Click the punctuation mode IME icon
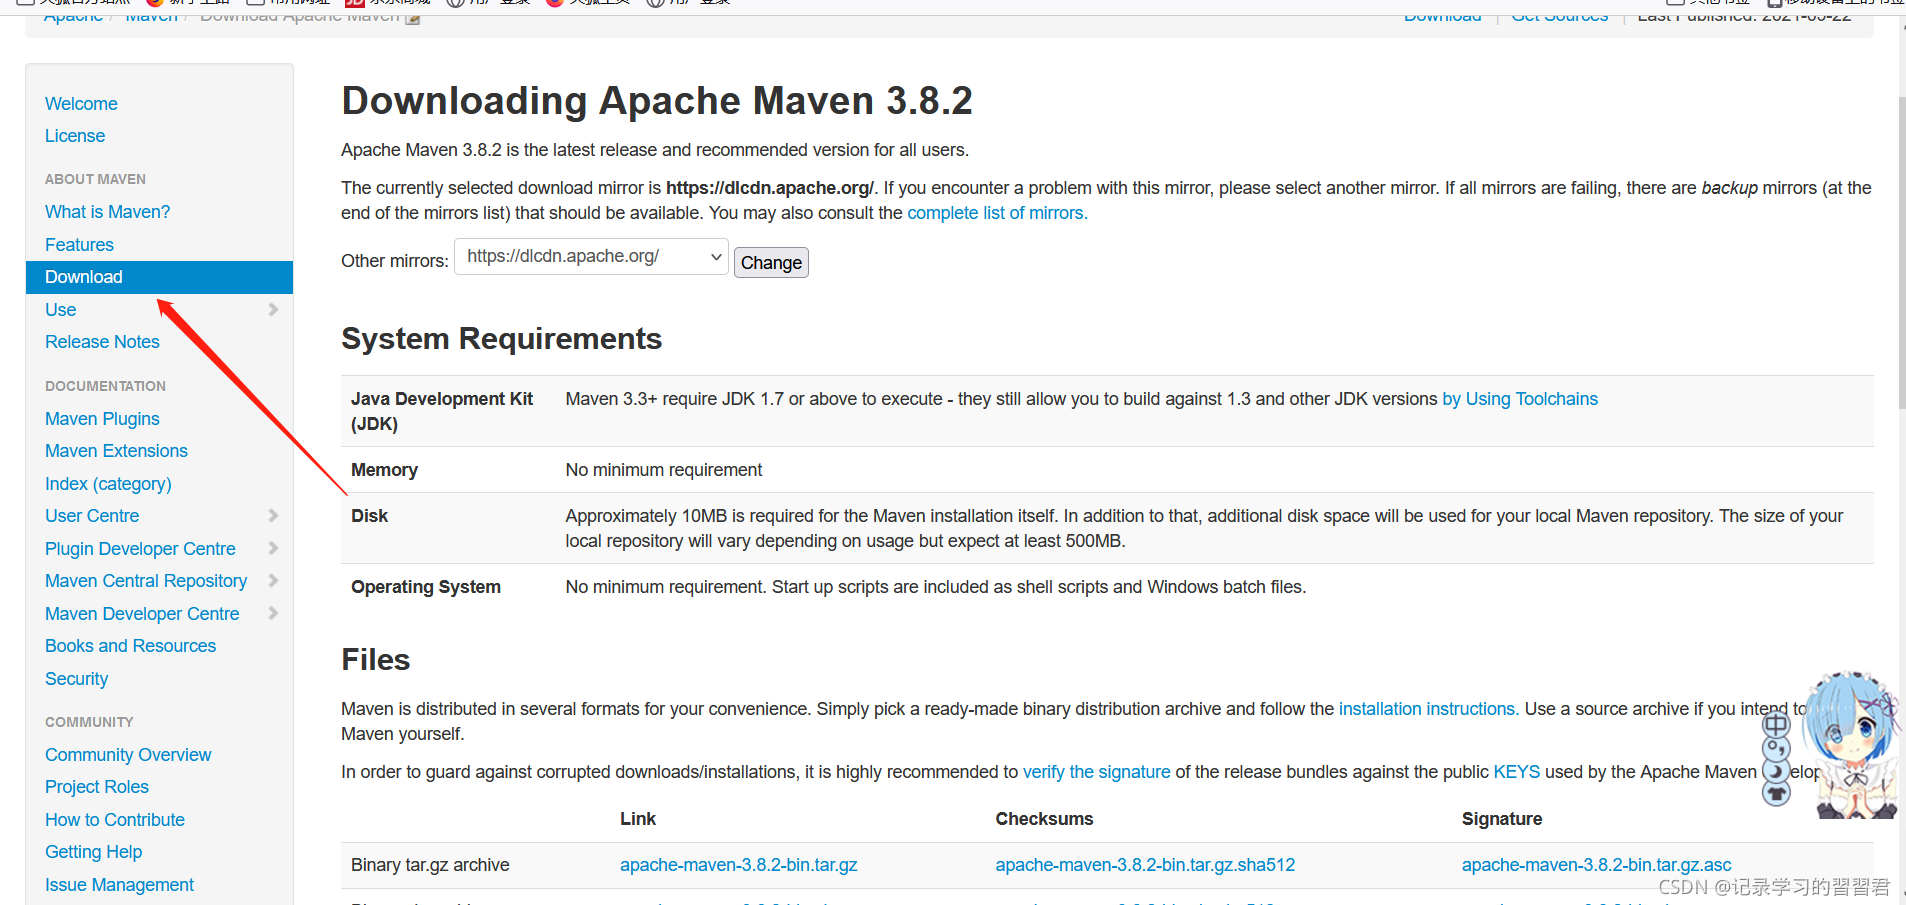This screenshot has height=905, width=1906. click(1776, 748)
